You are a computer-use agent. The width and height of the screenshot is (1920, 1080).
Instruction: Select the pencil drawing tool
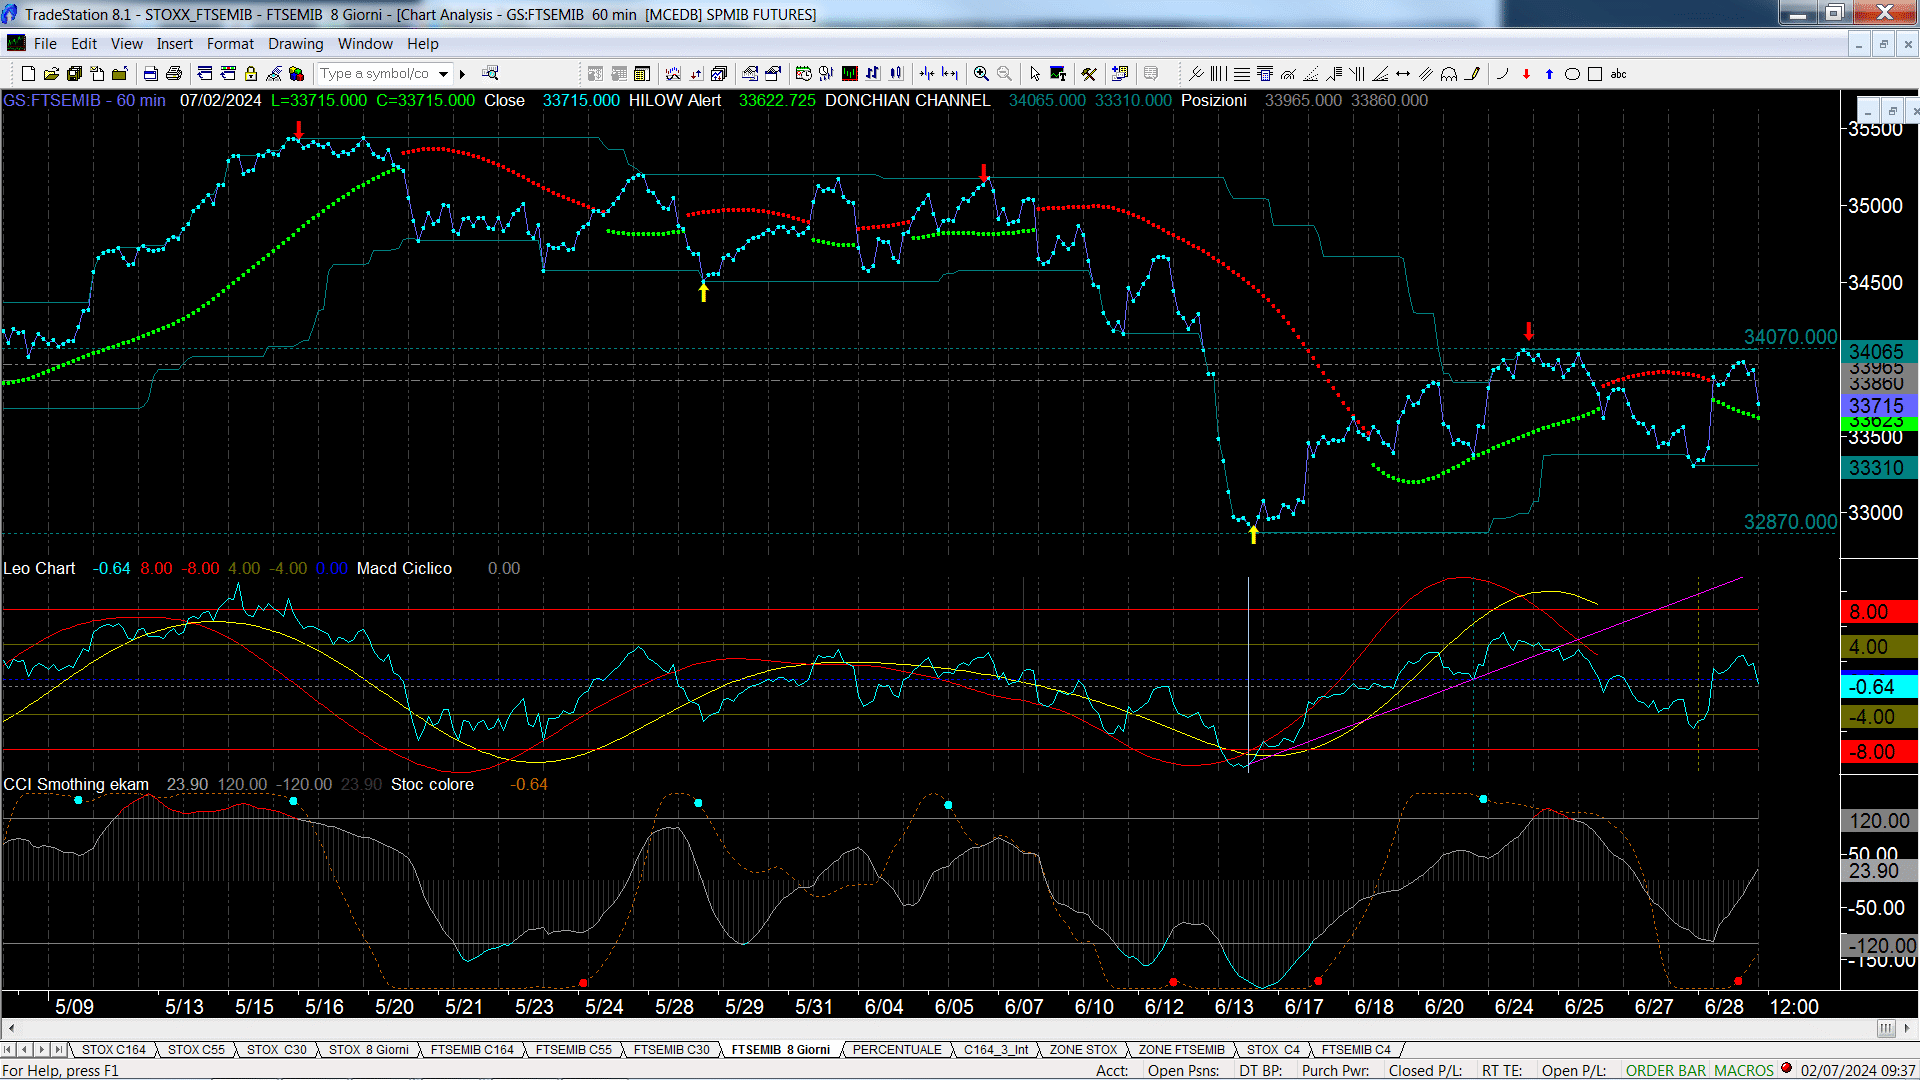(1473, 74)
